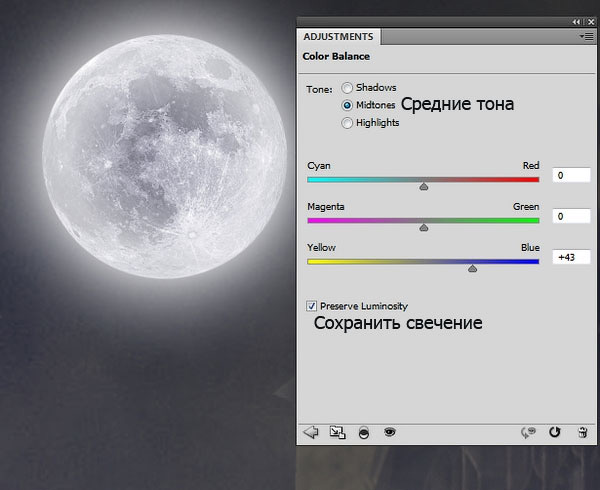The height and width of the screenshot is (490, 600).
Task: Collapse Adjustments panel with double arrows
Action: tap(576, 22)
